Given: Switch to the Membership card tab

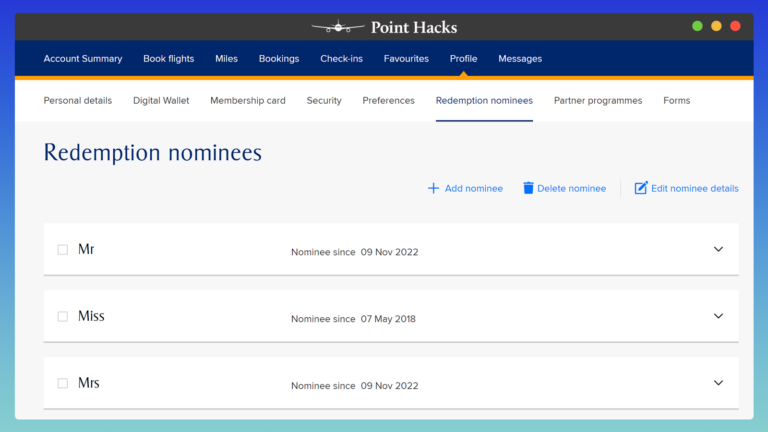Looking at the screenshot, I should [x=248, y=100].
